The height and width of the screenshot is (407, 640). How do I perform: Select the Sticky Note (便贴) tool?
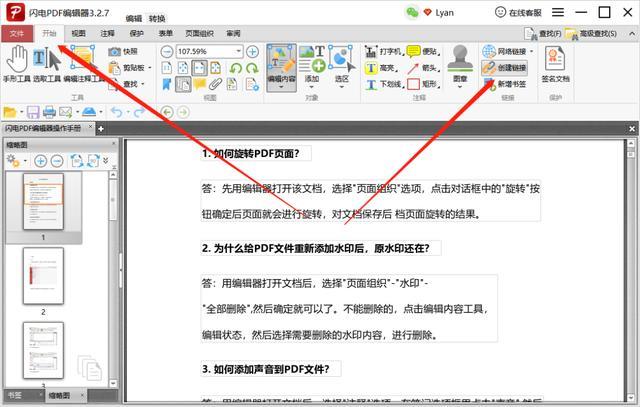pos(423,51)
